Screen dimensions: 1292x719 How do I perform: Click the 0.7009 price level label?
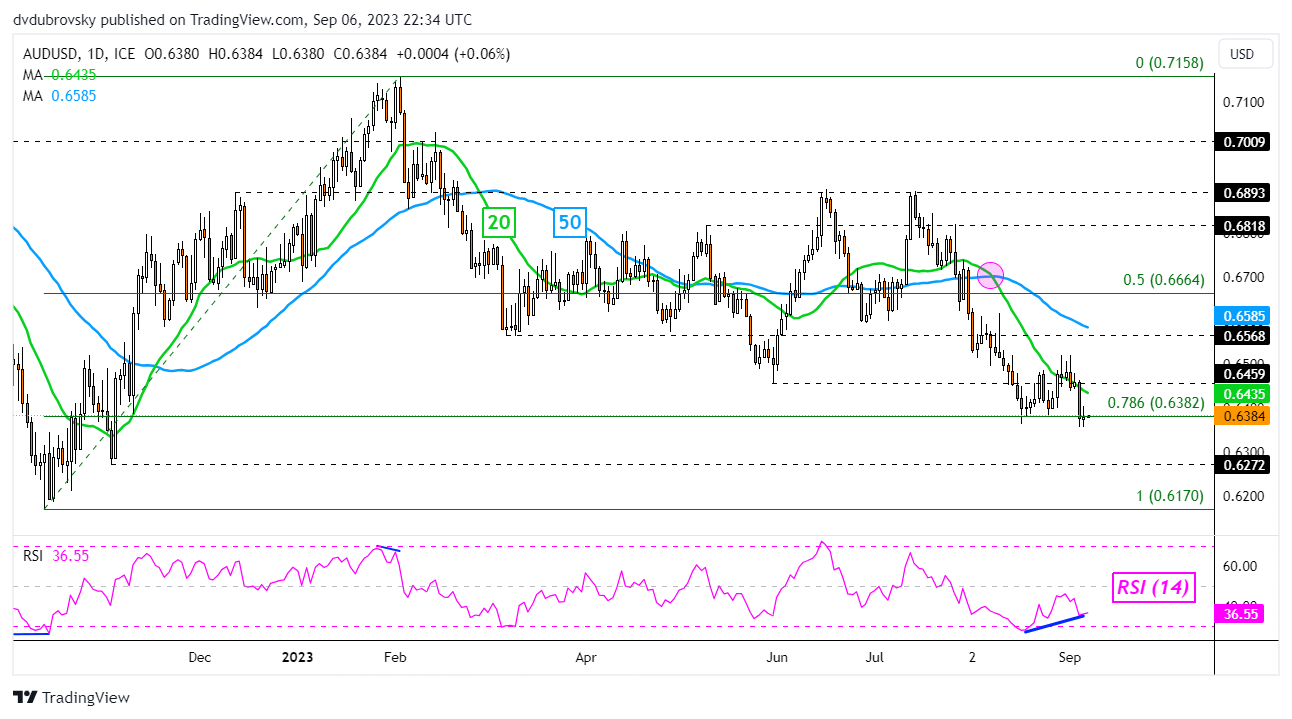[x=1241, y=142]
